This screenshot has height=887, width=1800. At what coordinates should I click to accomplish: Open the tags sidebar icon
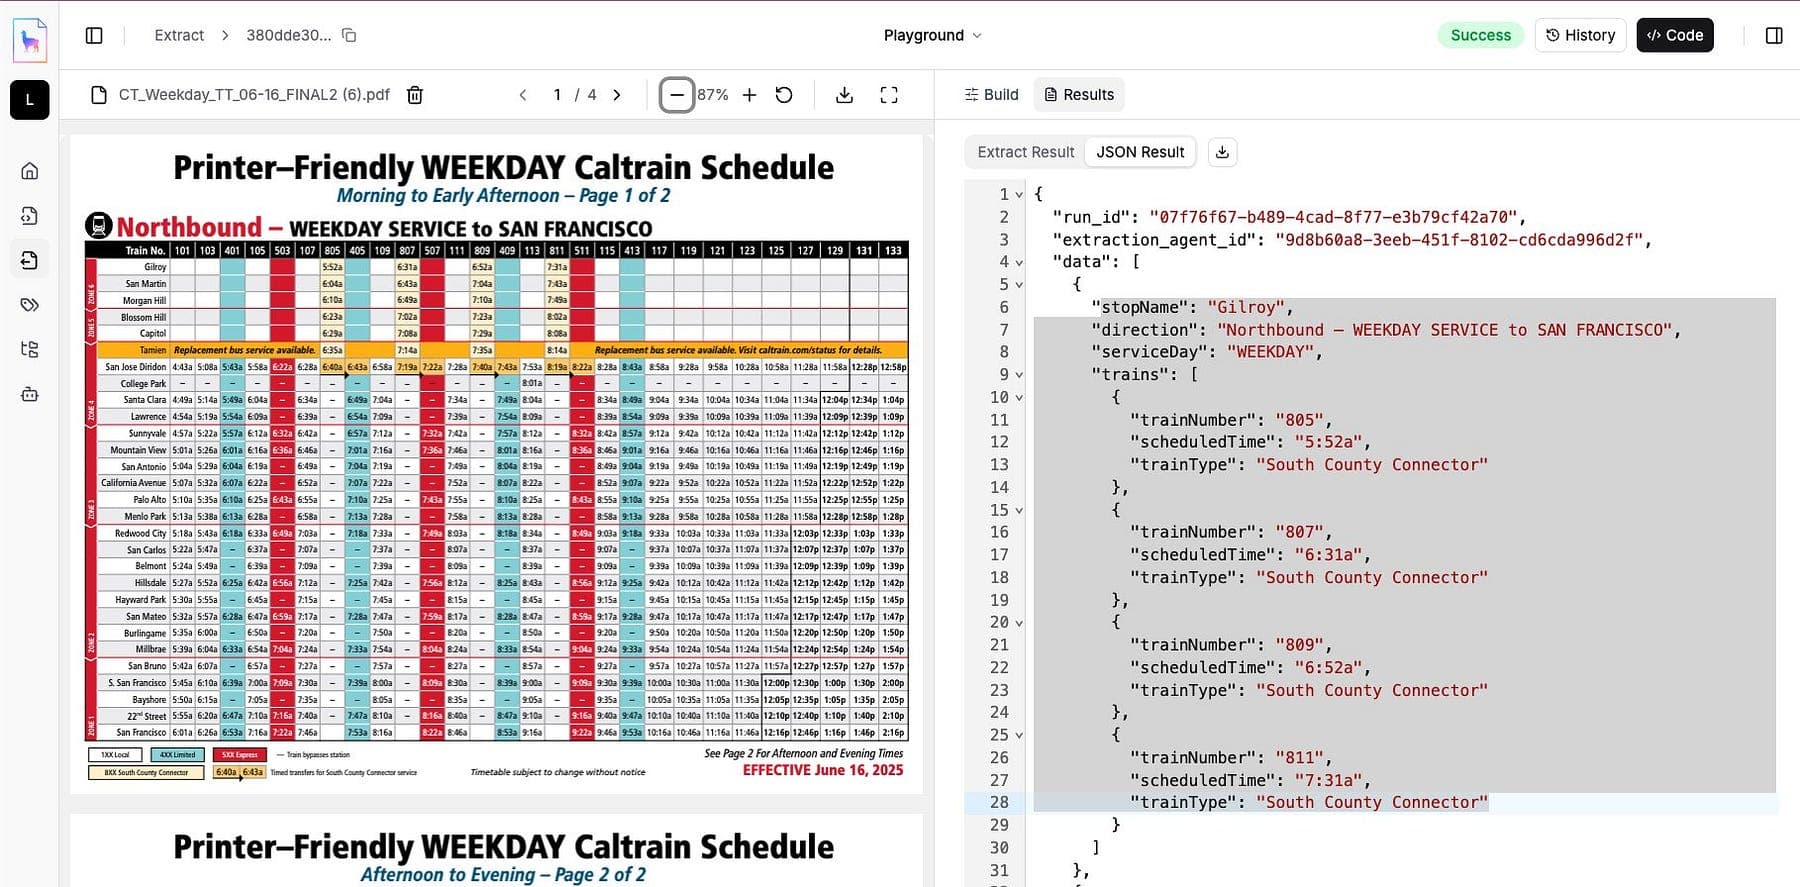click(30, 305)
